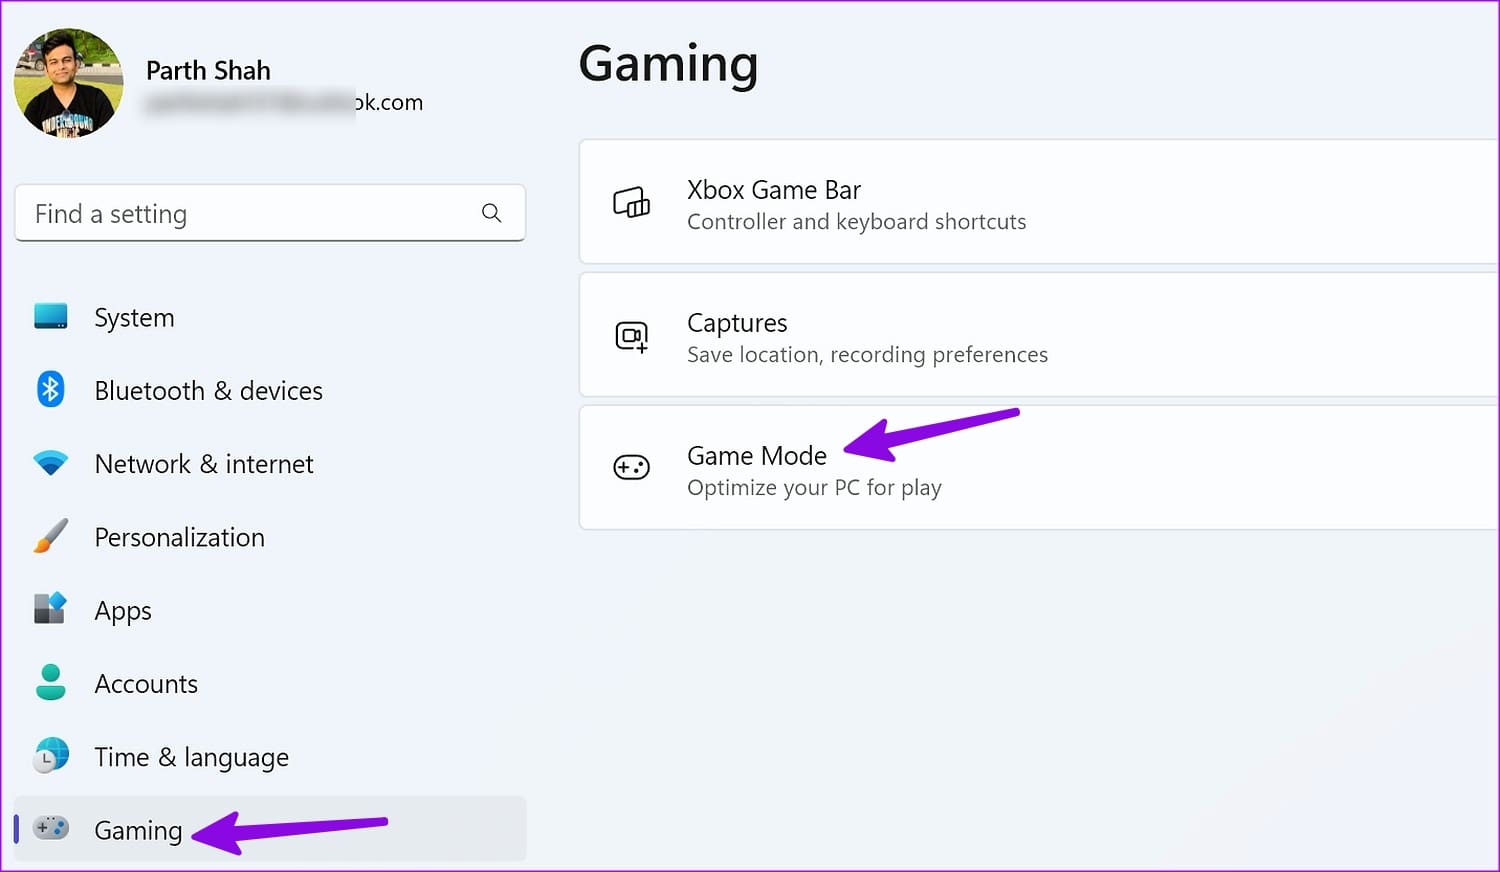Click the Time & language clock icon
The height and width of the screenshot is (872, 1500).
click(50, 756)
